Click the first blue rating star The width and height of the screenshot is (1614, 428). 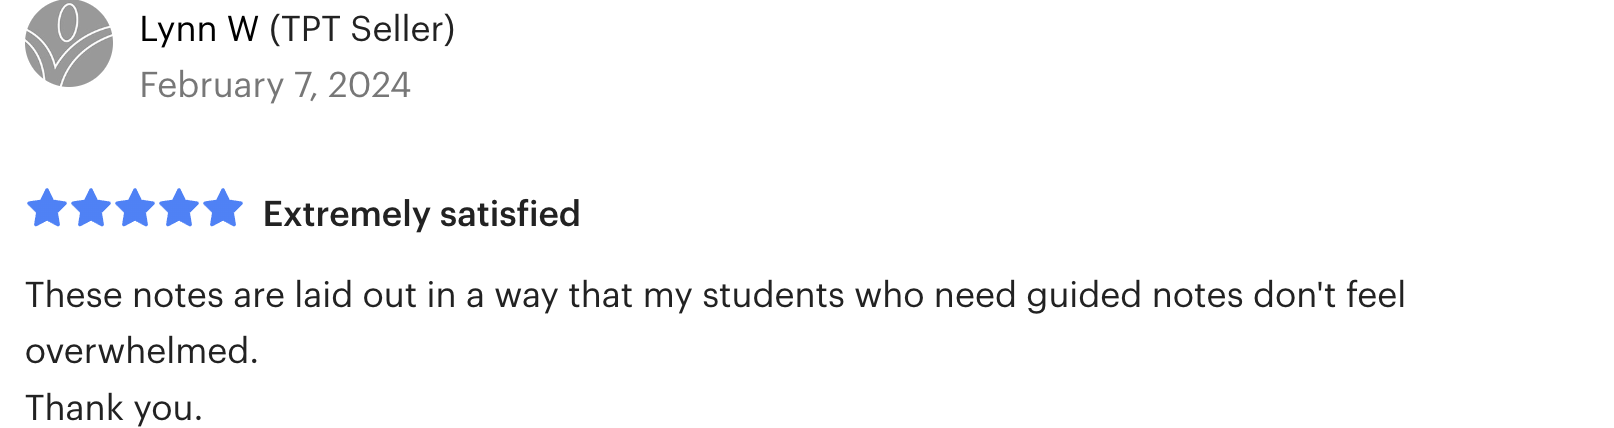[46, 210]
